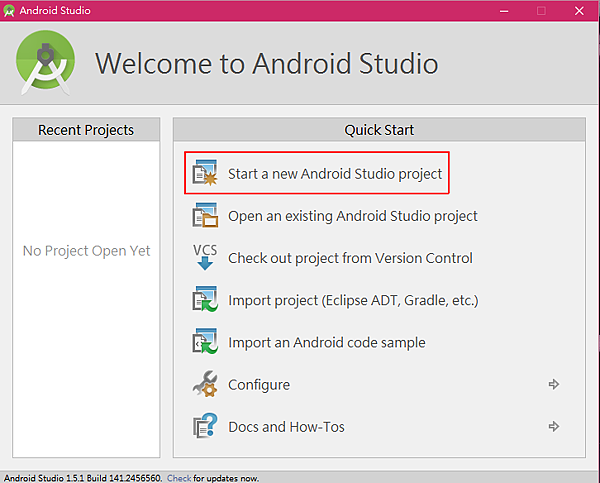Expand the Docs and How-Tos arrow
This screenshot has height=483, width=600.
coord(553,426)
